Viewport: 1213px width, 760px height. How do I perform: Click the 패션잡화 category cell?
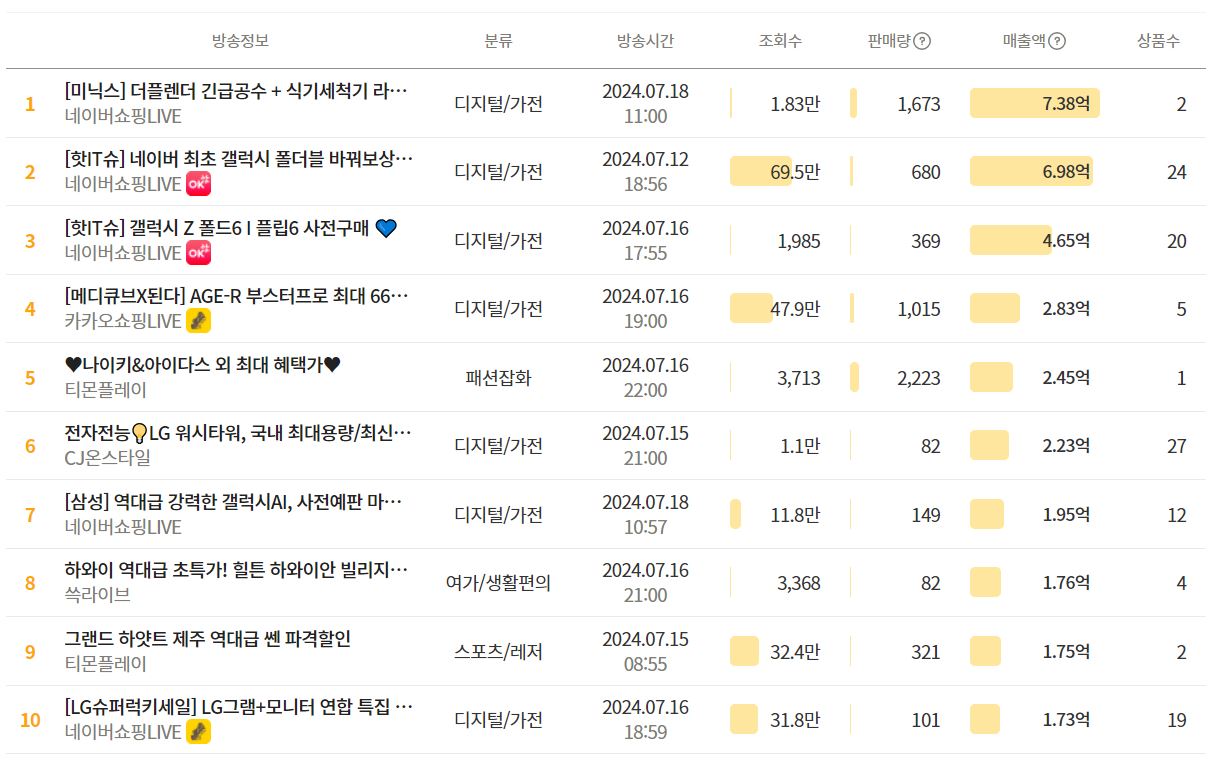coord(498,378)
